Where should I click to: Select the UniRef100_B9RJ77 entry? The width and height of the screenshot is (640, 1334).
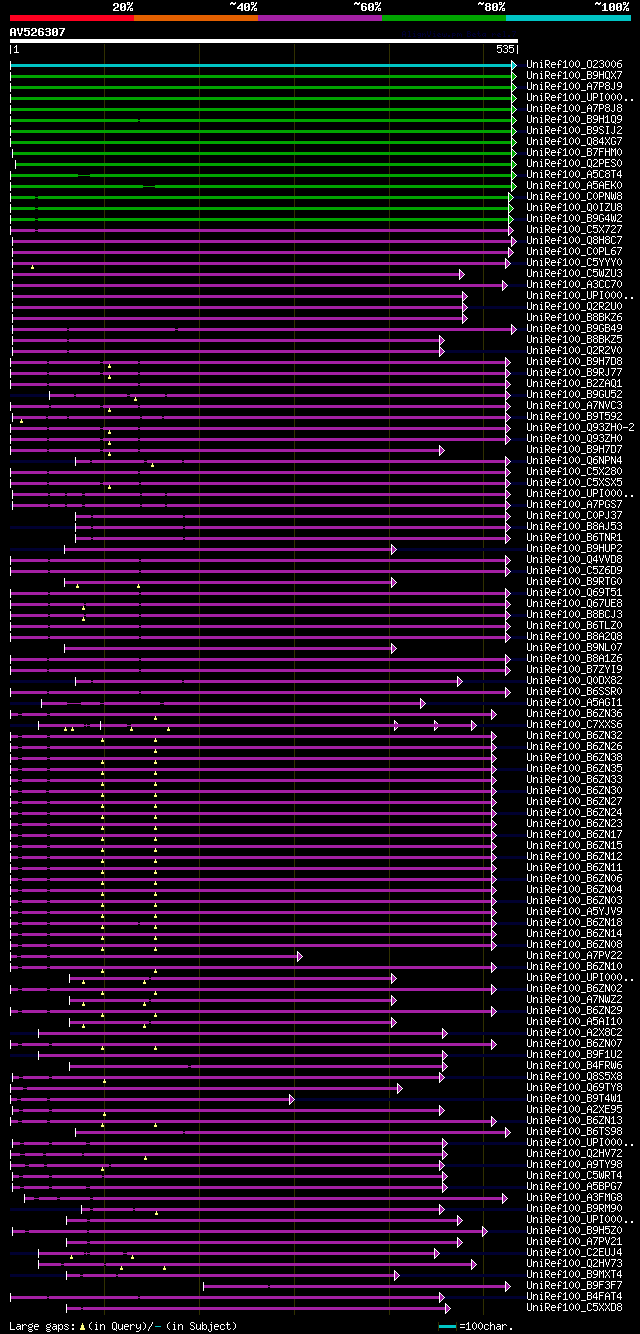(x=573, y=372)
